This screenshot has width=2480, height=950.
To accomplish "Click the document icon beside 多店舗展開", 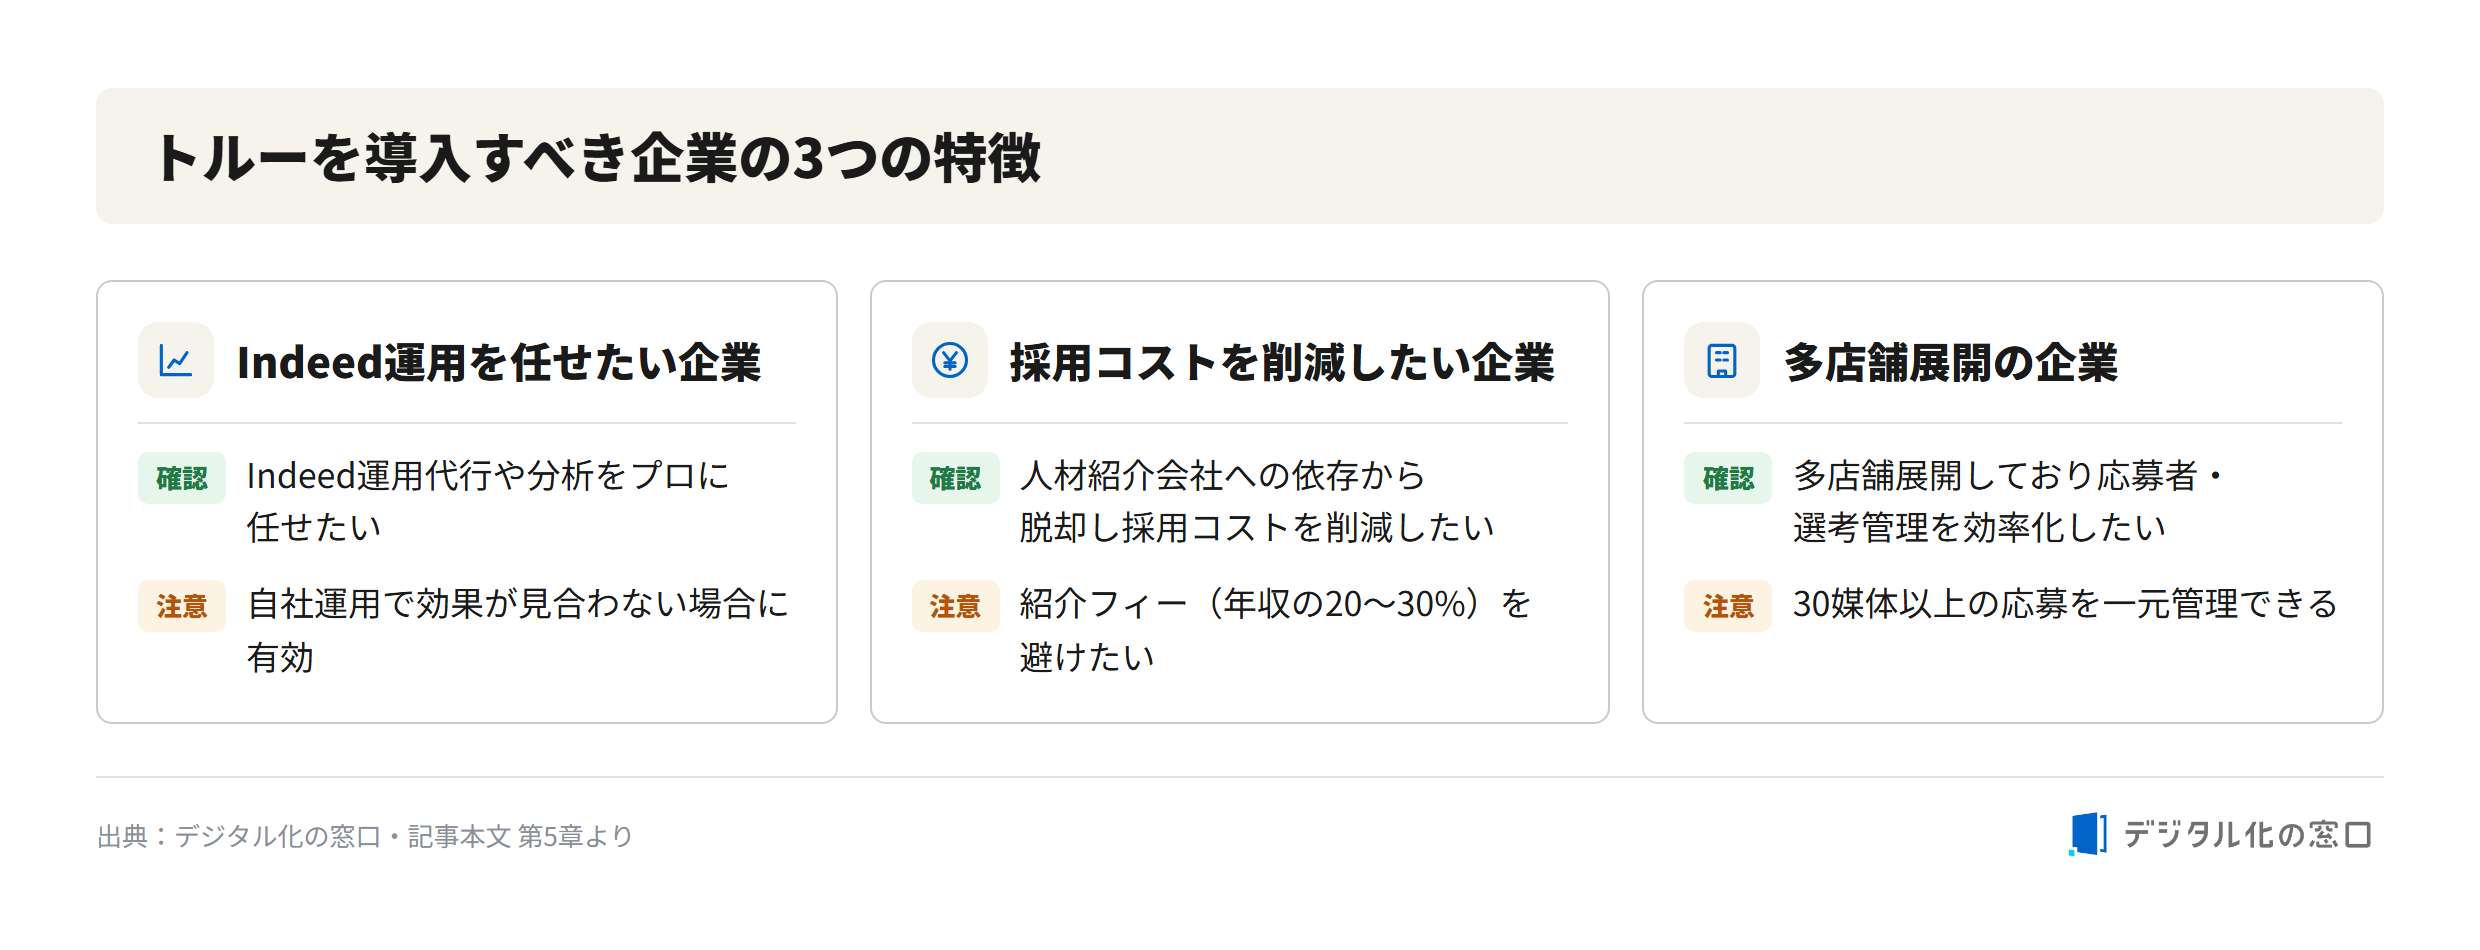I will pos(1721,360).
